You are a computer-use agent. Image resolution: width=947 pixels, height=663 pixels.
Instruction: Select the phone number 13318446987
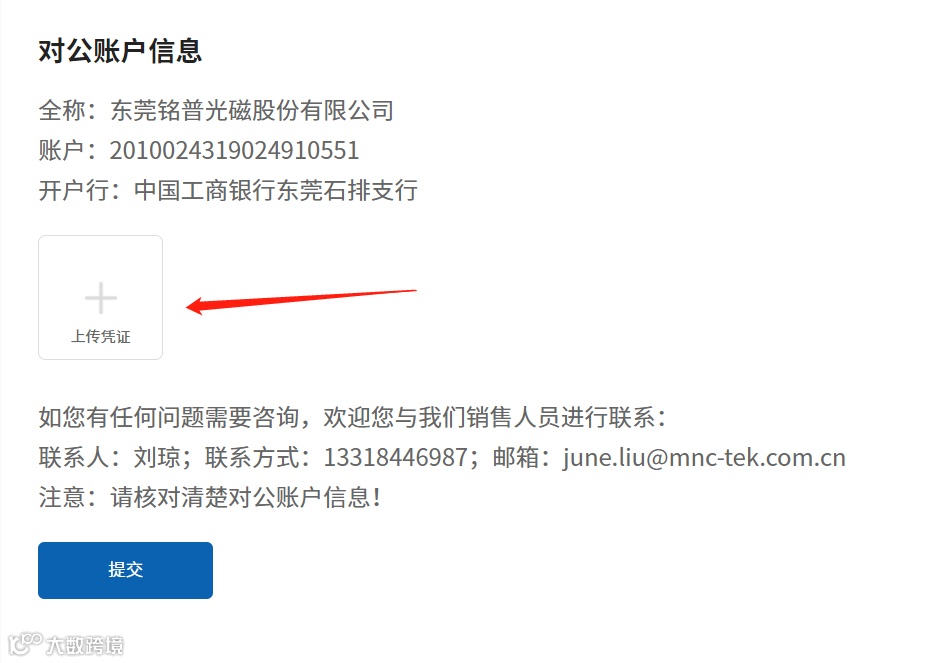(396, 458)
